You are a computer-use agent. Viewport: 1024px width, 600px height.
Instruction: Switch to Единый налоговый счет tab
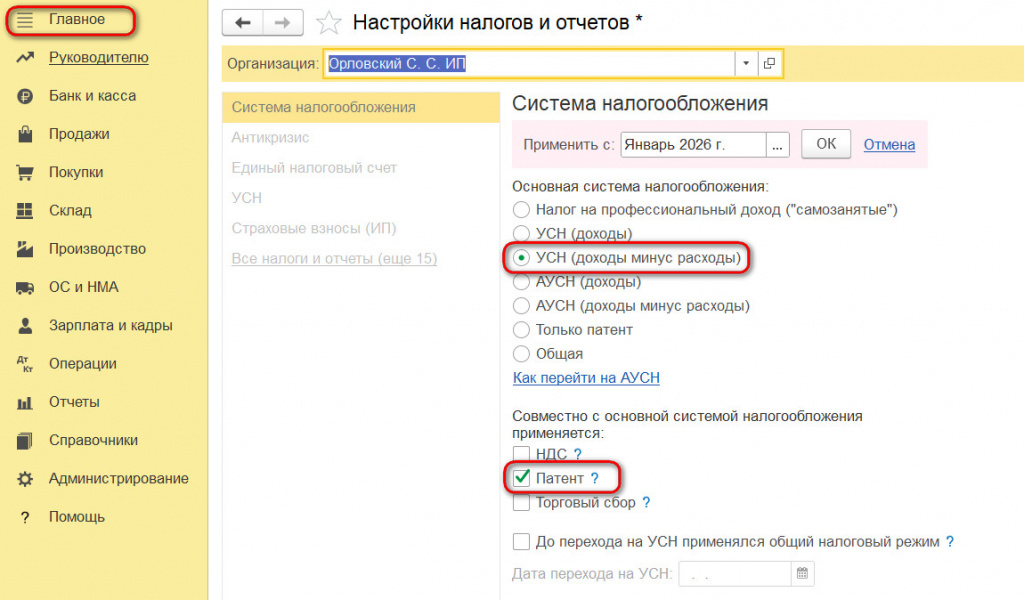314,168
